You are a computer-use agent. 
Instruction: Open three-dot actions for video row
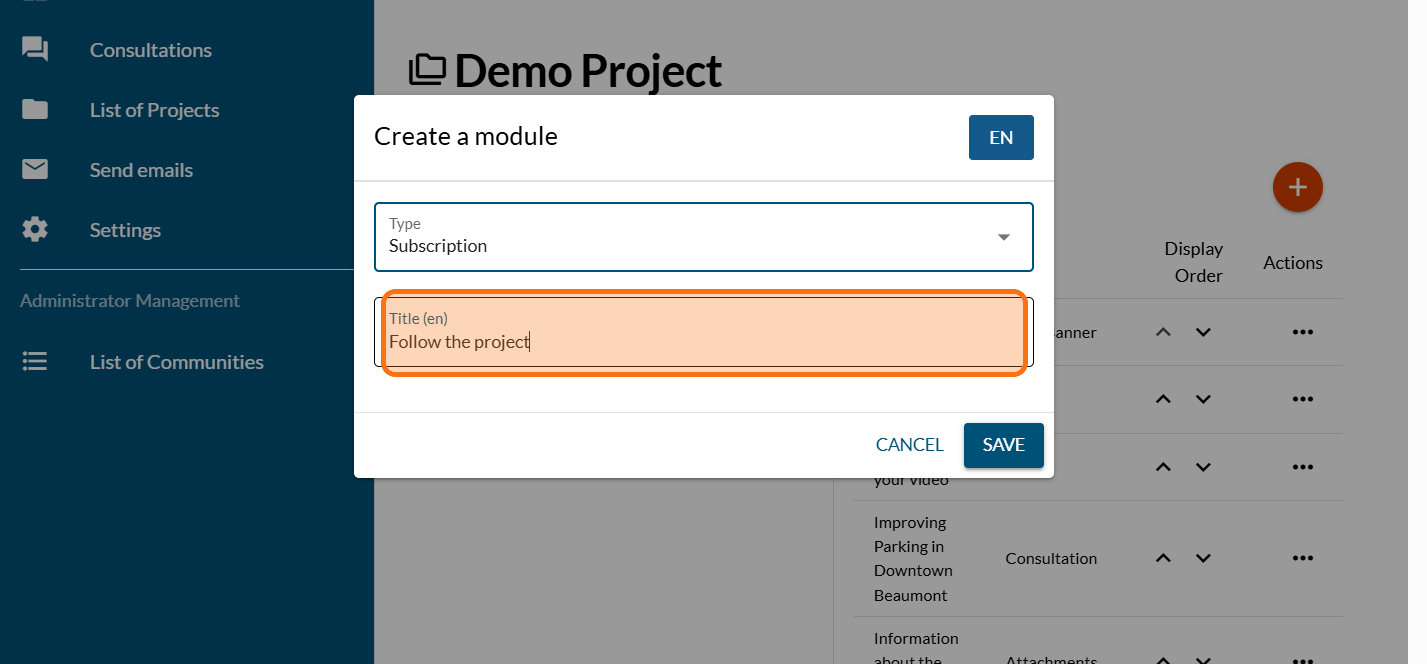pyautogui.click(x=1302, y=467)
